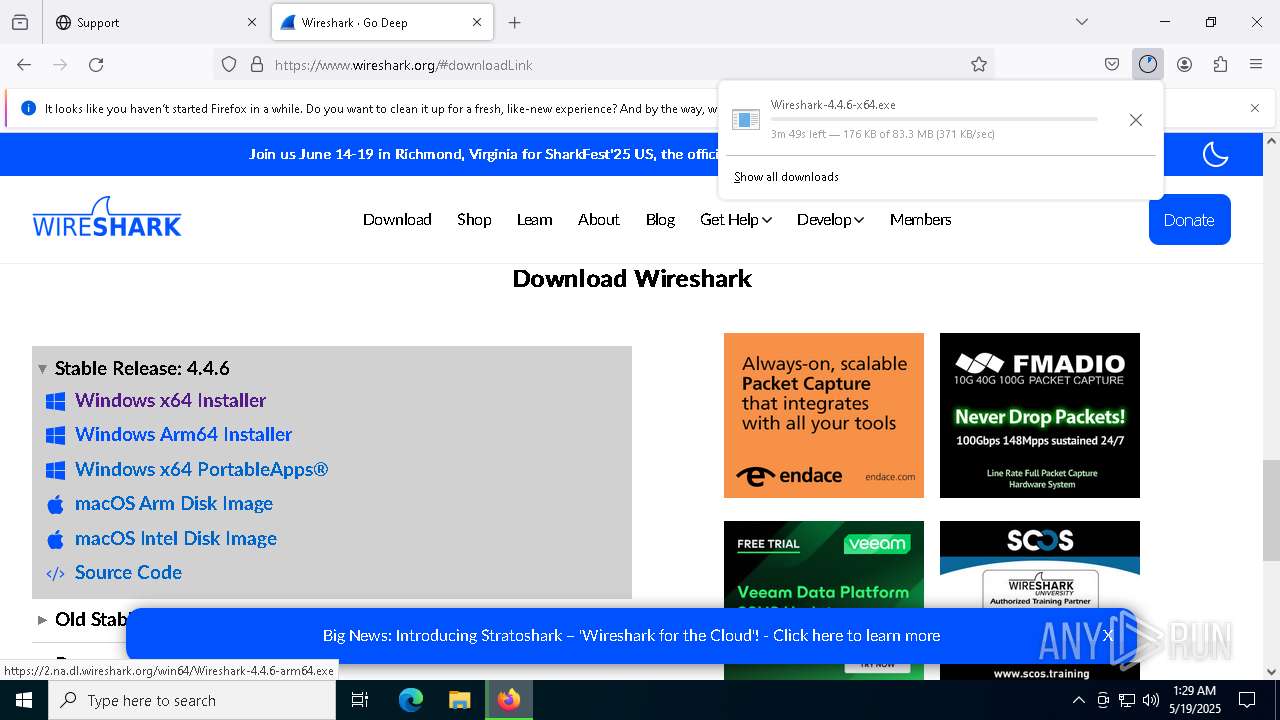Download the Windows Arm64 Installer

183,434
